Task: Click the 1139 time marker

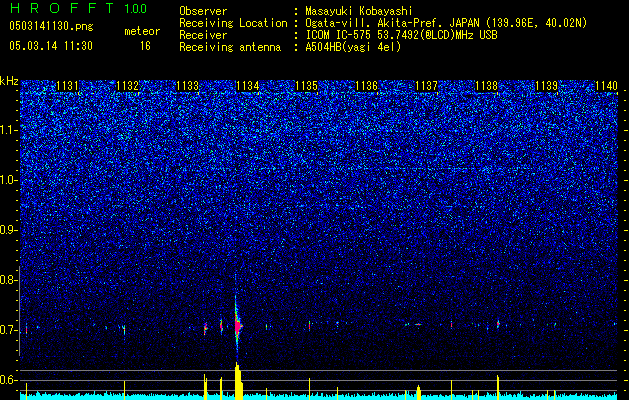Action: pos(547,86)
